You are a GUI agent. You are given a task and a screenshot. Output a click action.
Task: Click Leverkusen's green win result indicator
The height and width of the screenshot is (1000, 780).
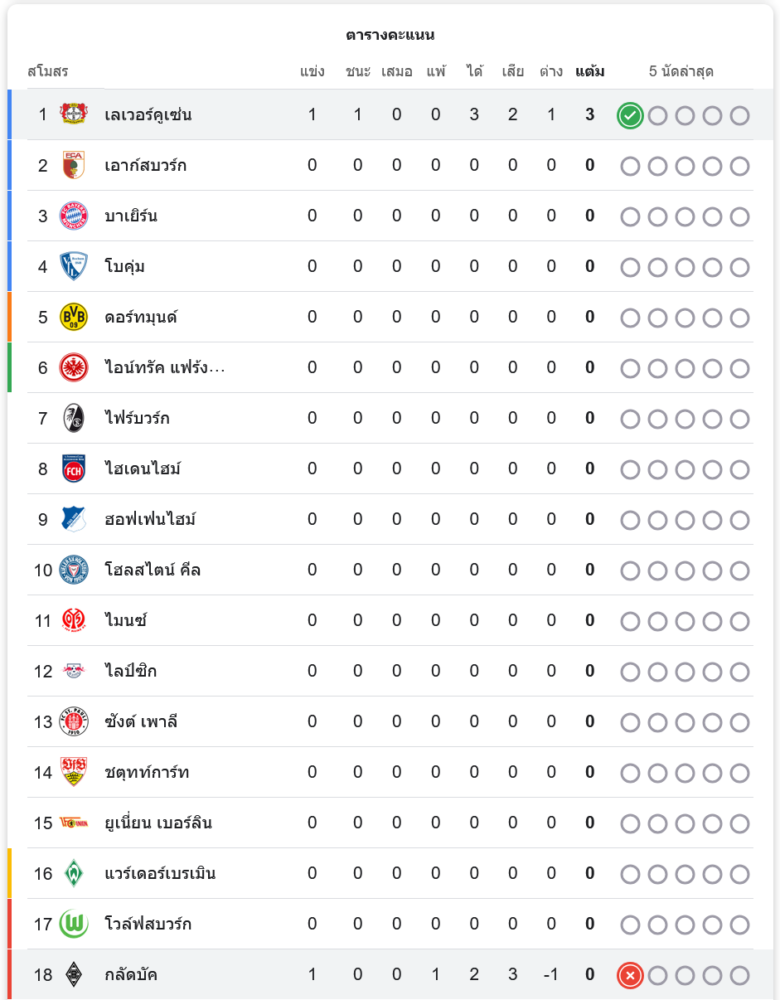tap(629, 116)
